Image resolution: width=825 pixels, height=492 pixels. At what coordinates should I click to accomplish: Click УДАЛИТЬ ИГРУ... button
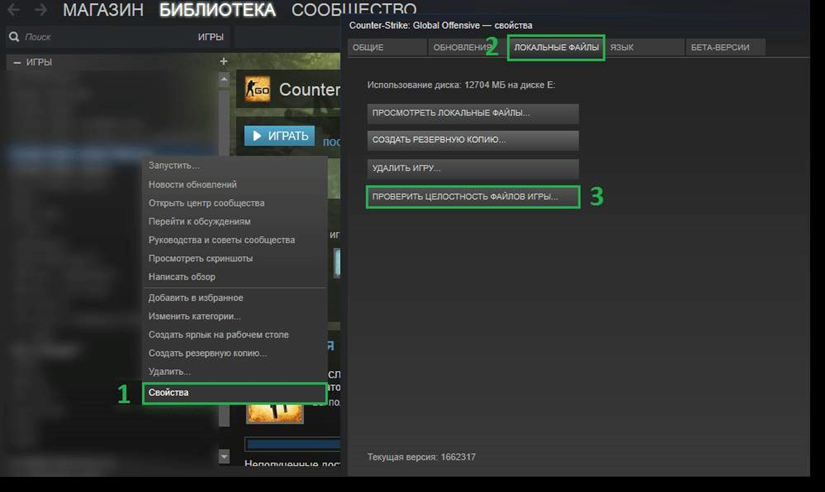(473, 168)
